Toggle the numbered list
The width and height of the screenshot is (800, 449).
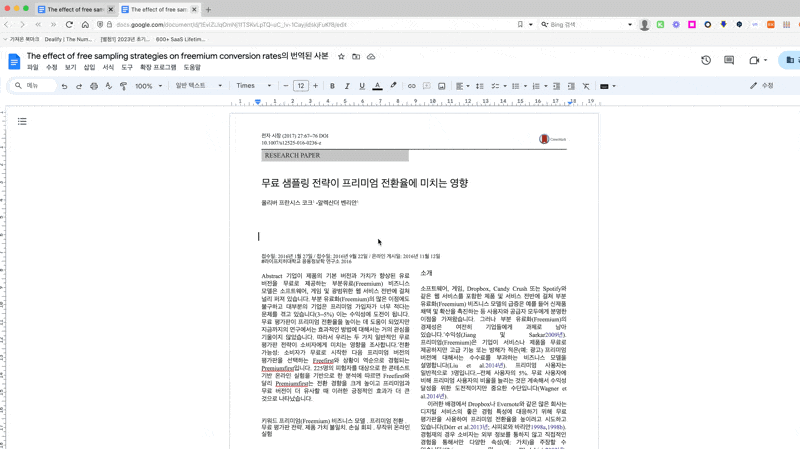536,86
